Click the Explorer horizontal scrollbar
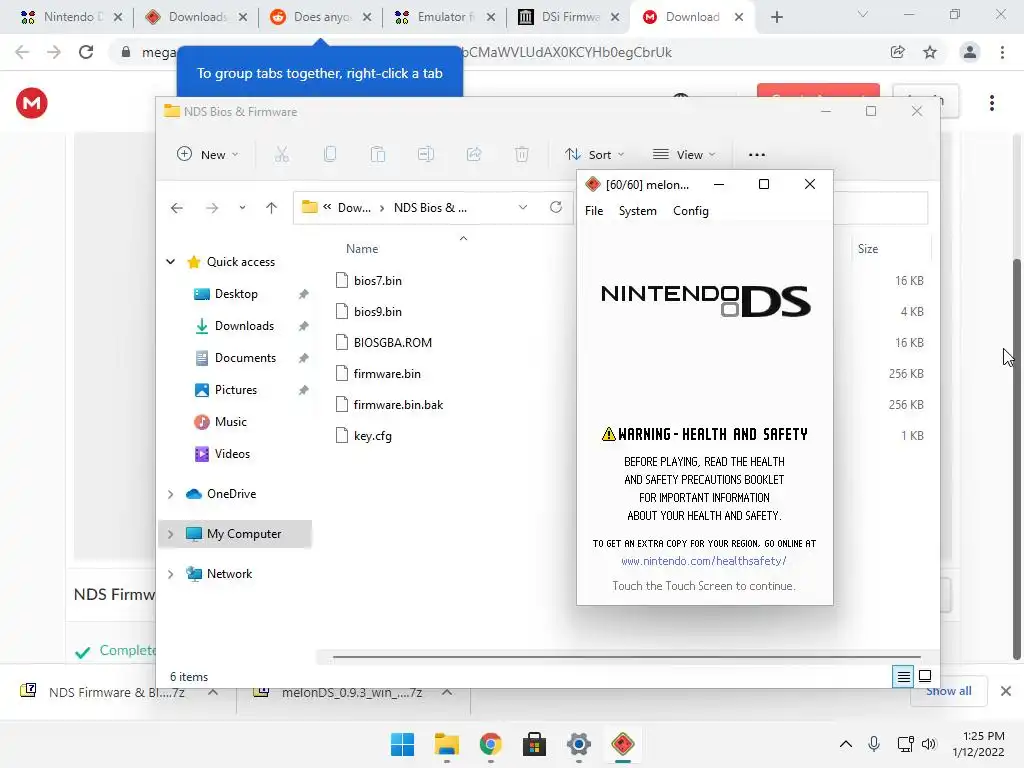This screenshot has height=768, width=1024. [626, 657]
